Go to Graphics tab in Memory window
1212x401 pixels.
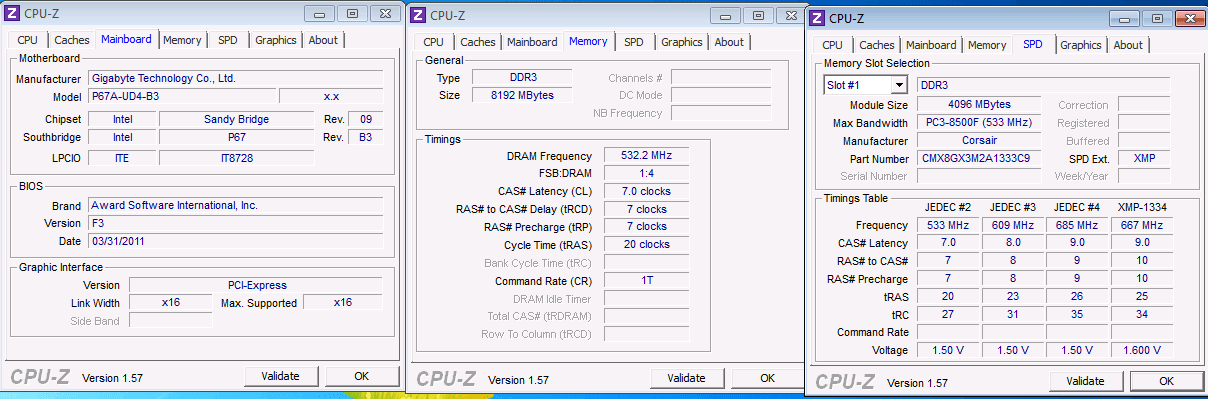682,42
